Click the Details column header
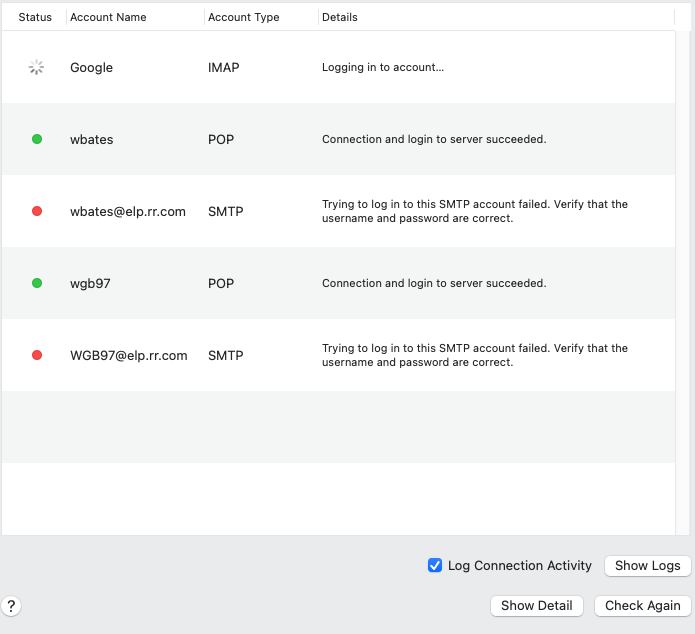Screen dimensions: 695x634 [340, 17]
